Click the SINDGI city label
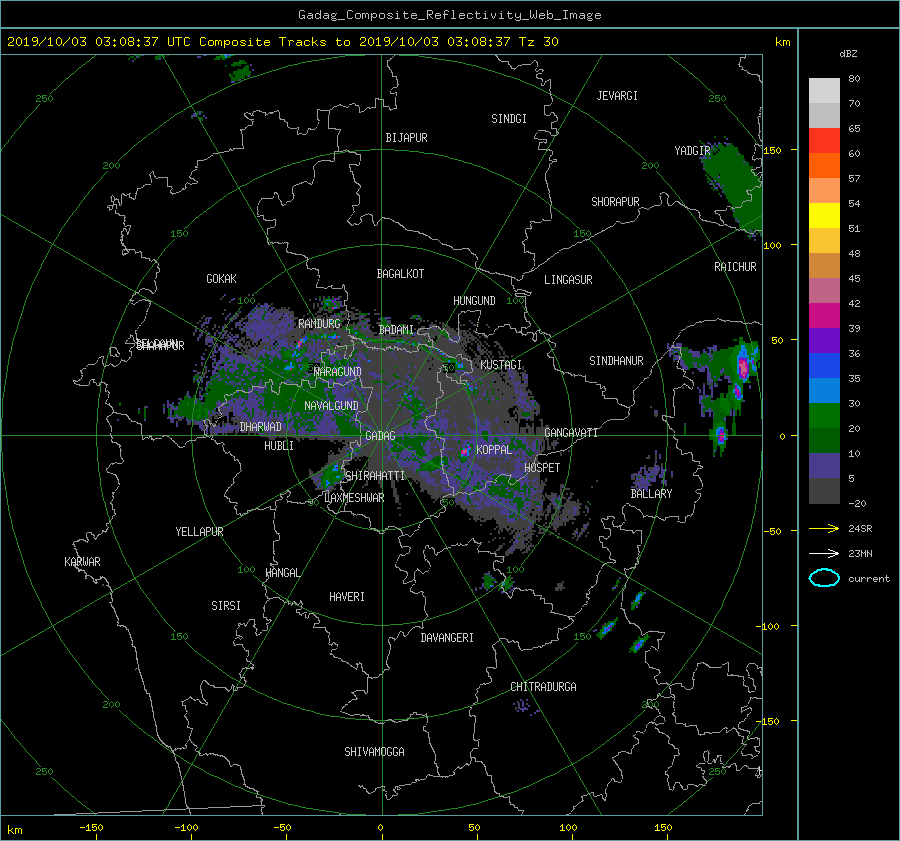Viewport: 900px width, 841px height. 509,119
